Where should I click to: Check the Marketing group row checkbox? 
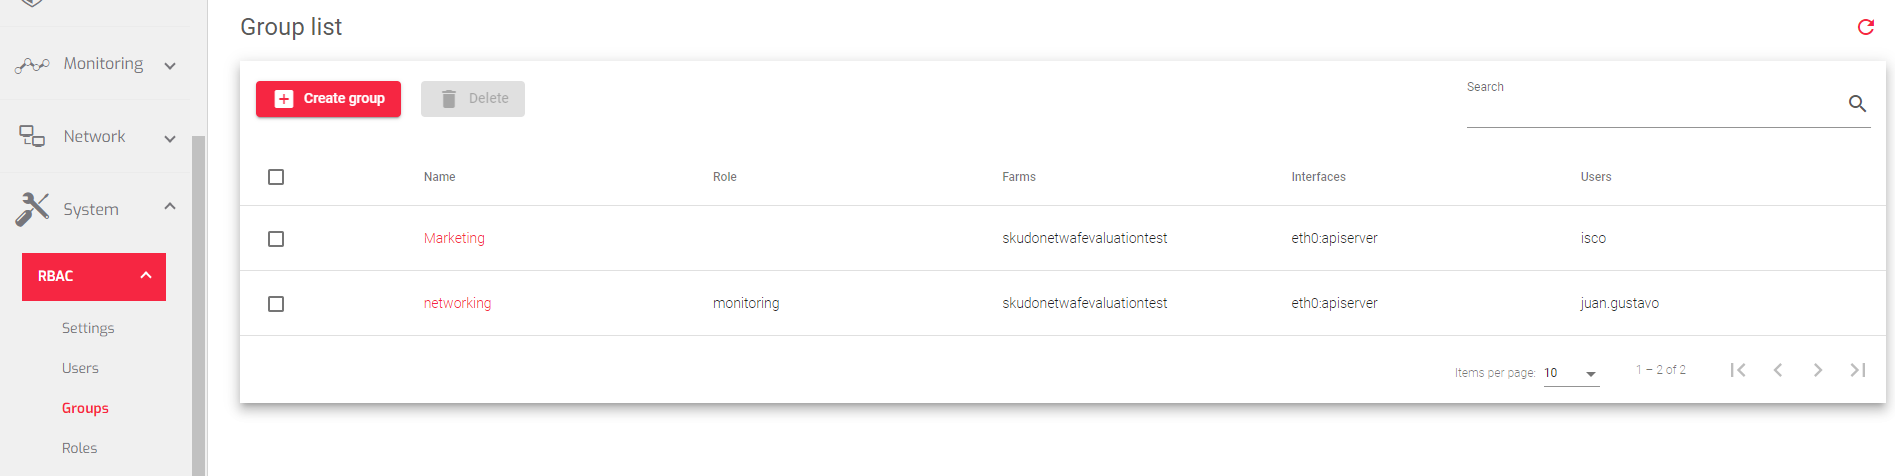[x=276, y=239]
